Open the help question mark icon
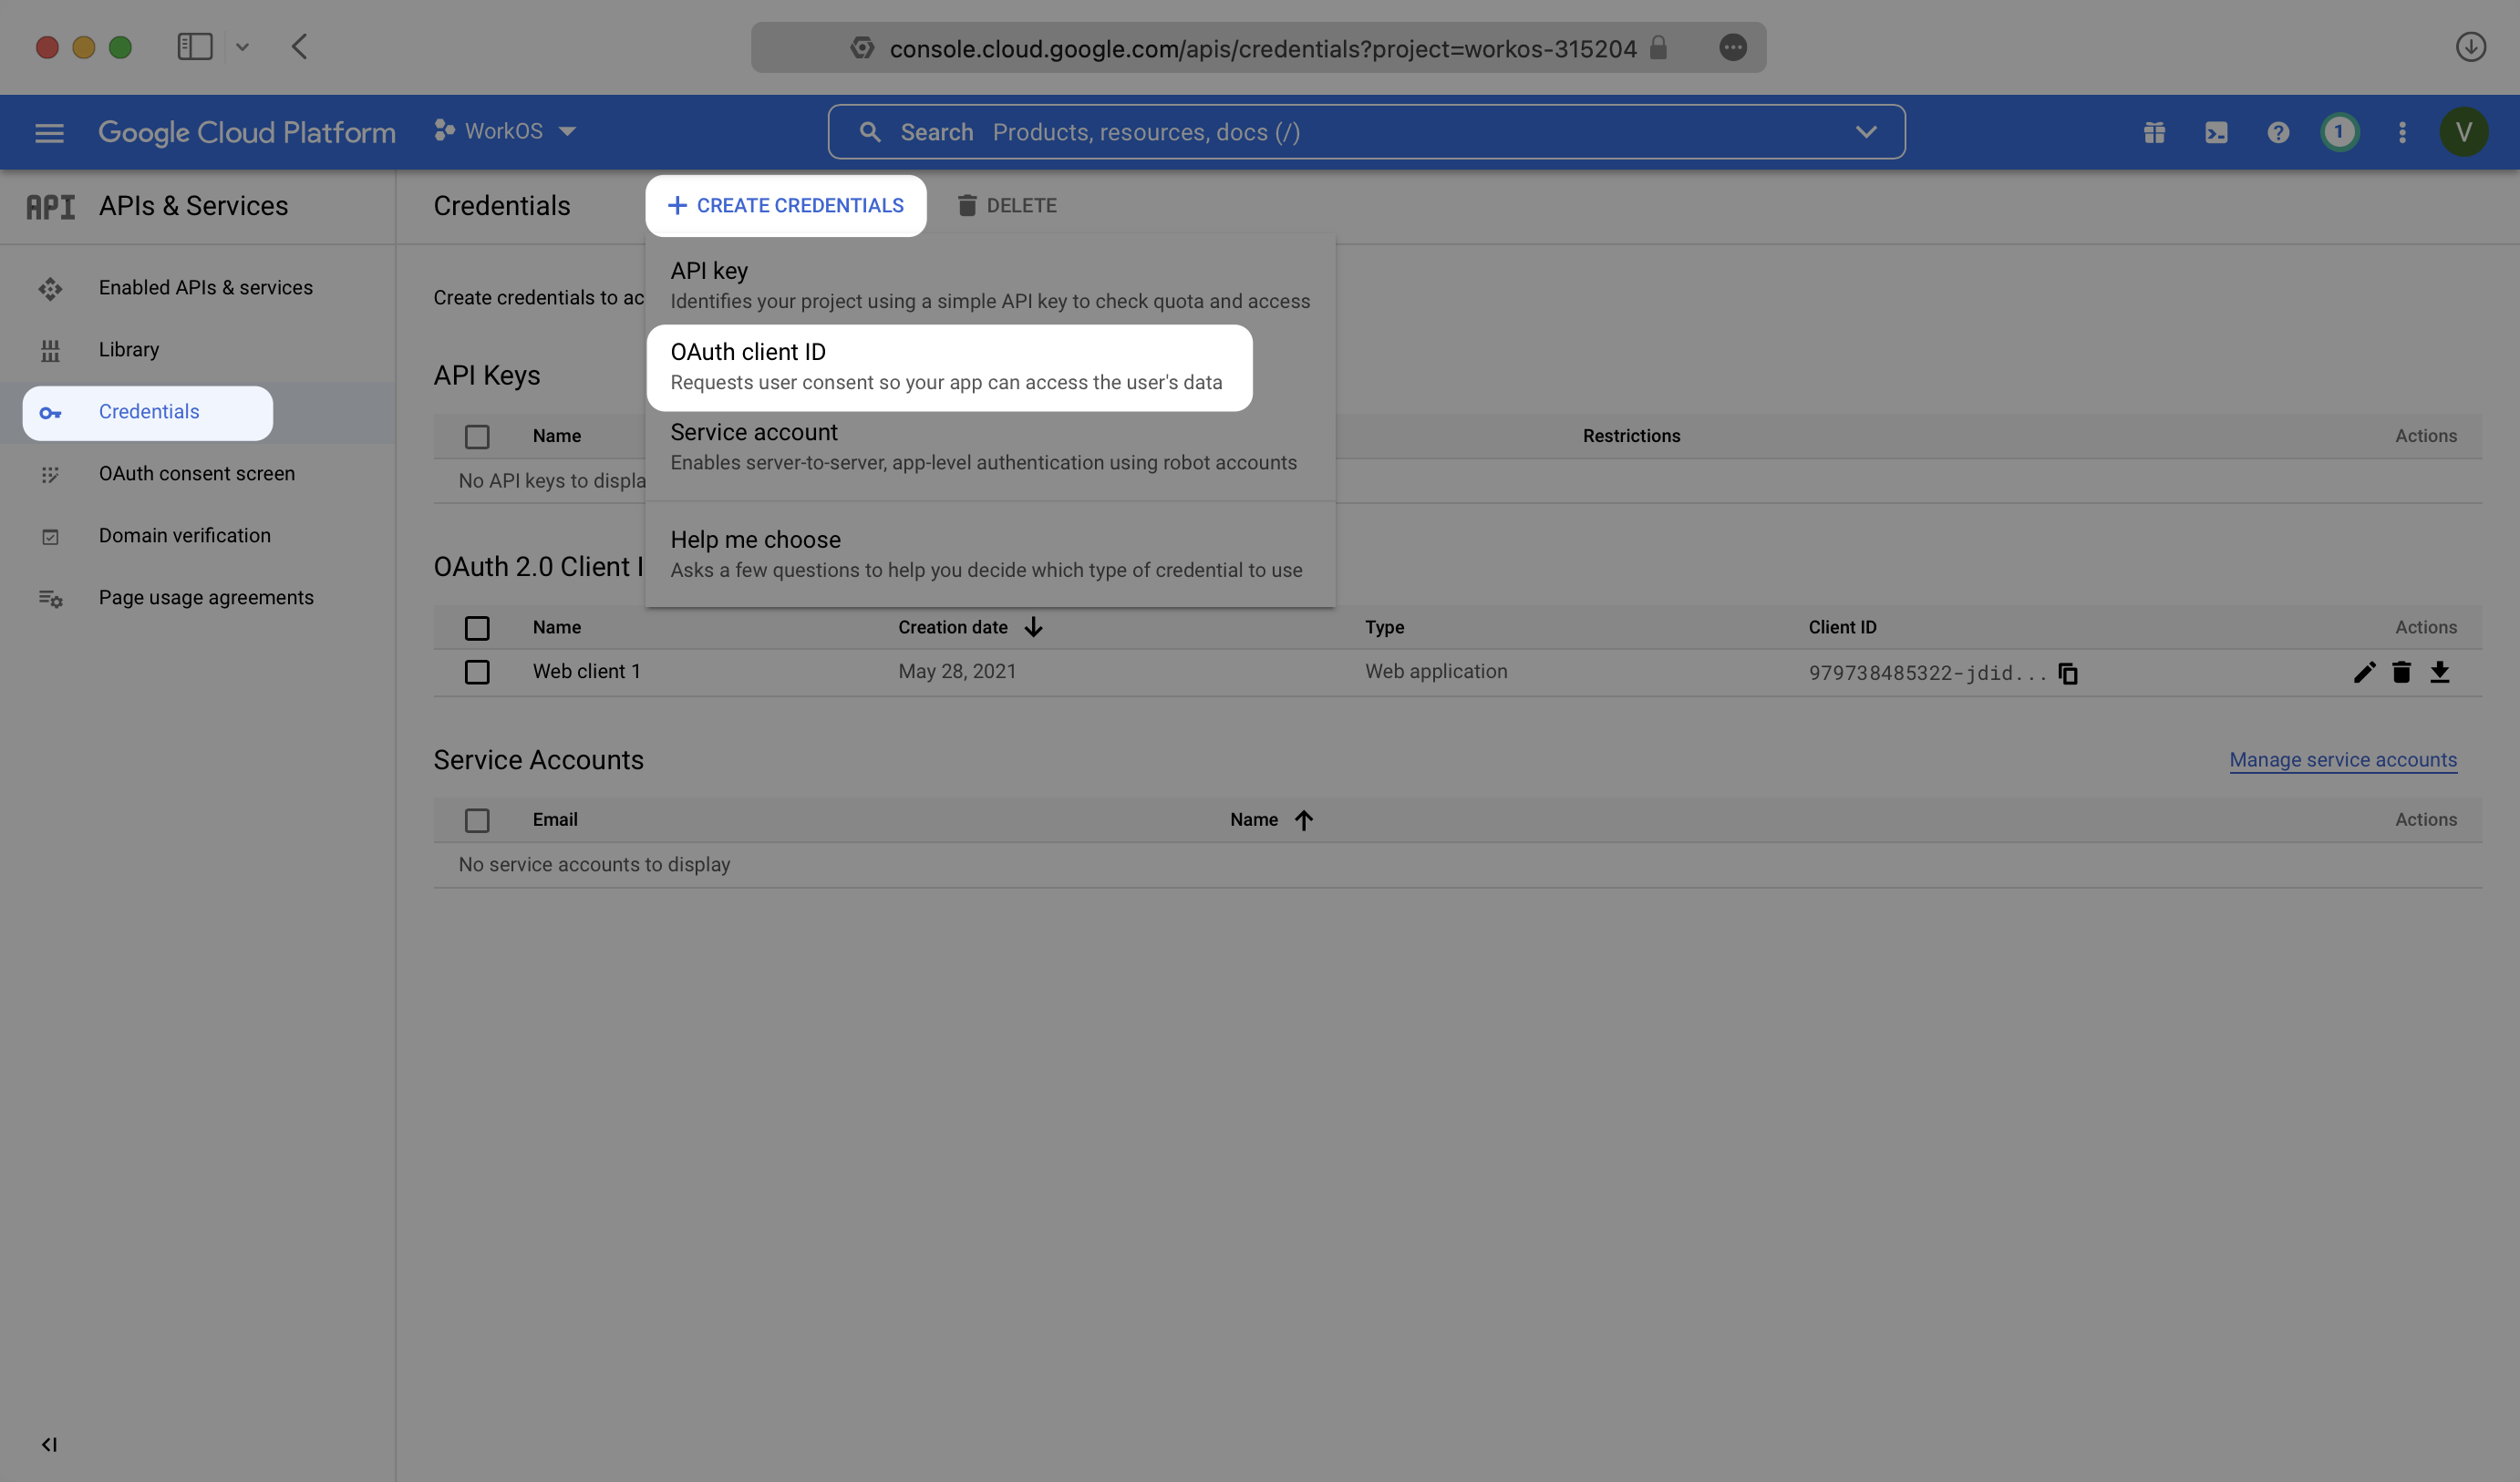2520x1482 pixels. pyautogui.click(x=2278, y=132)
